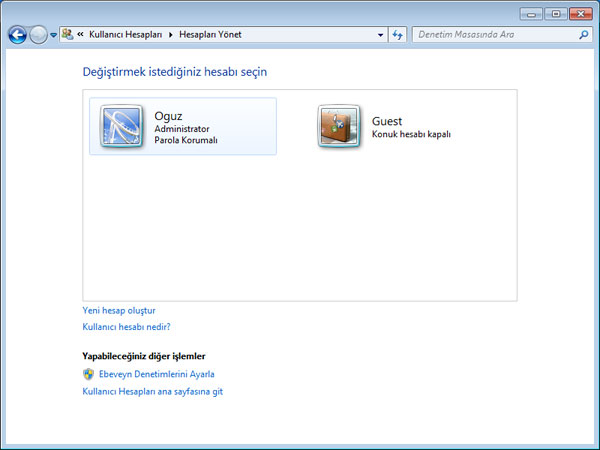Open the Guest account suitcase picture
600x450 pixels.
coord(339,126)
